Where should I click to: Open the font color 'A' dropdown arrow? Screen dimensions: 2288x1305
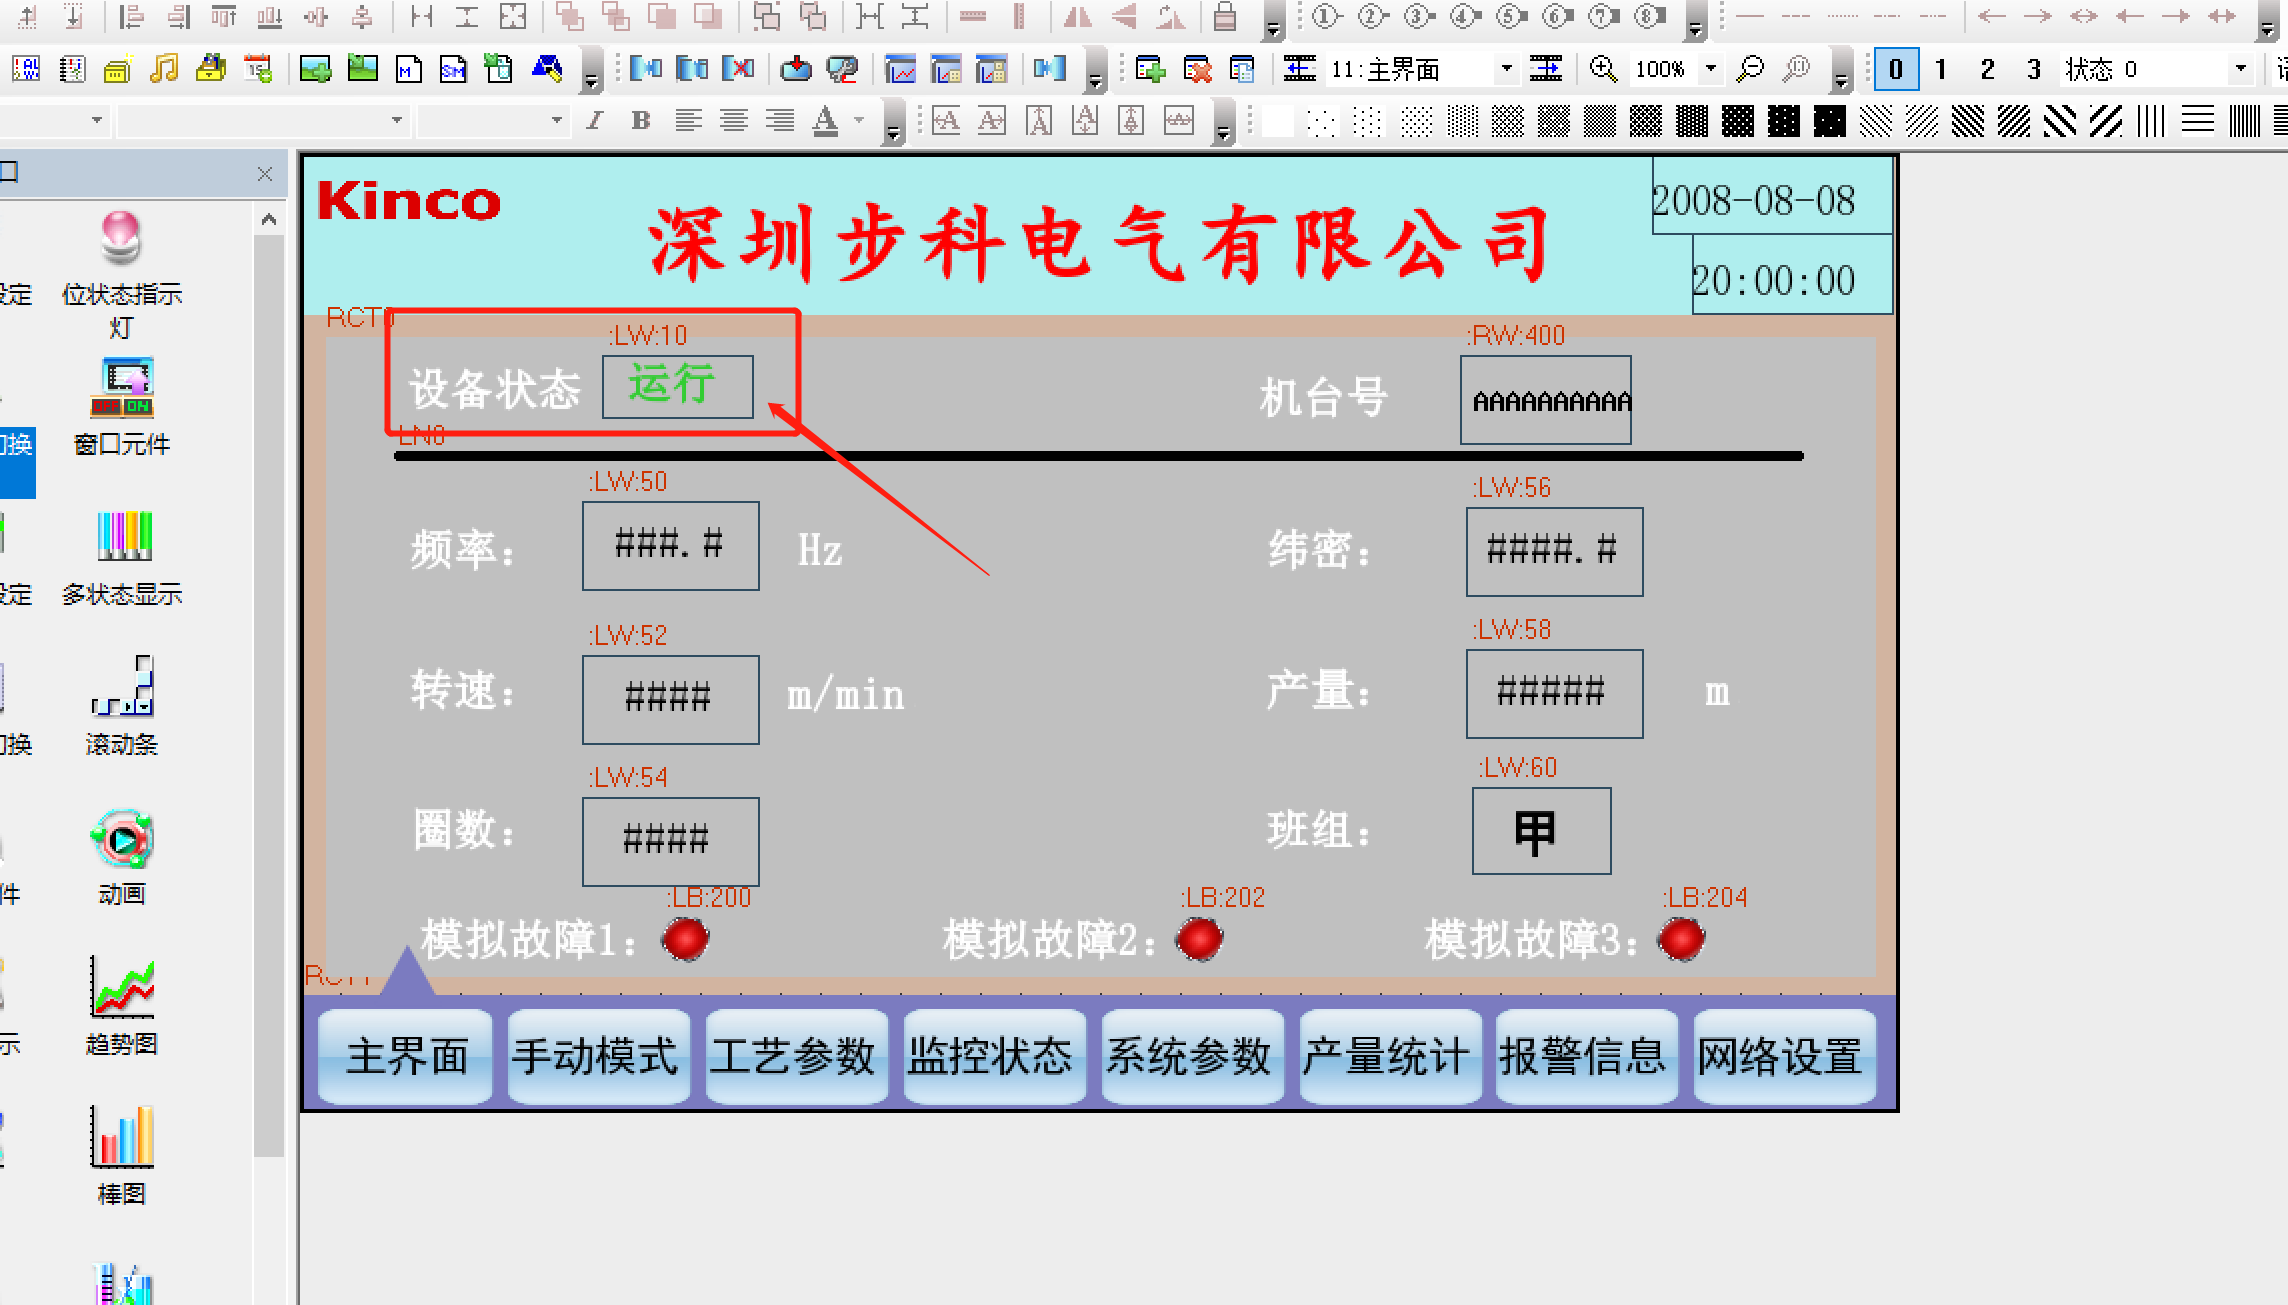(859, 121)
